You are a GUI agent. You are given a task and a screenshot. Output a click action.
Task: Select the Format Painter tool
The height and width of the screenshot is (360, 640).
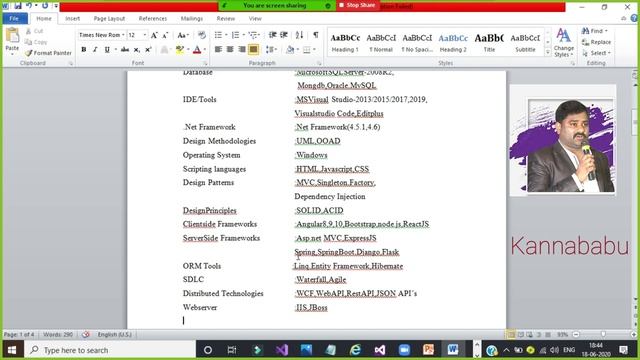[x=48, y=53]
